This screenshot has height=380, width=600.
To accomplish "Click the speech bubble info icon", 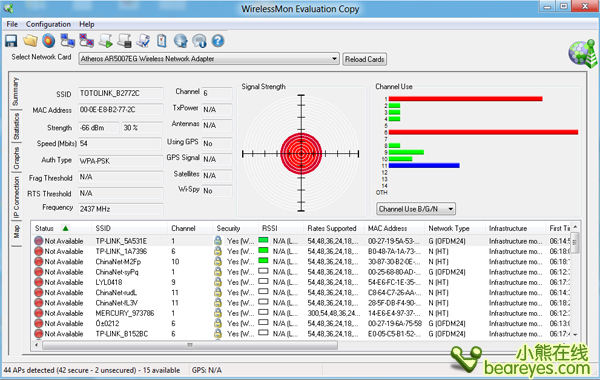I will [x=199, y=41].
